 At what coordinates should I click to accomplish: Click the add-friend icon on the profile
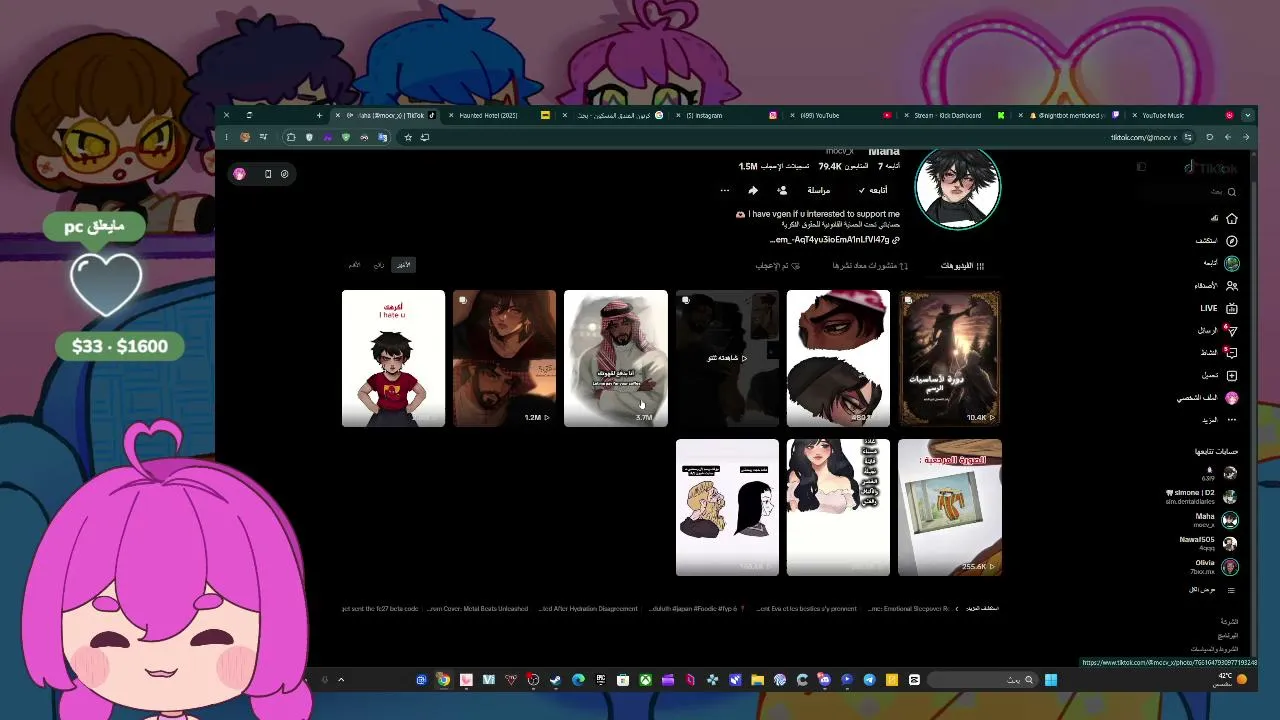(782, 190)
